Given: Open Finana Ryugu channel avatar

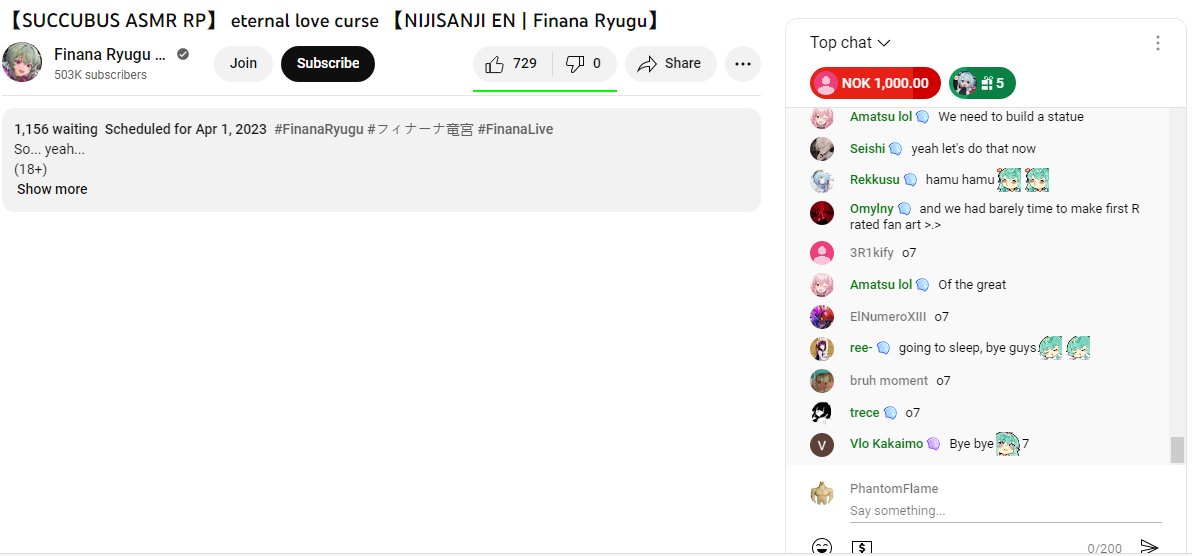Looking at the screenshot, I should coord(22,62).
